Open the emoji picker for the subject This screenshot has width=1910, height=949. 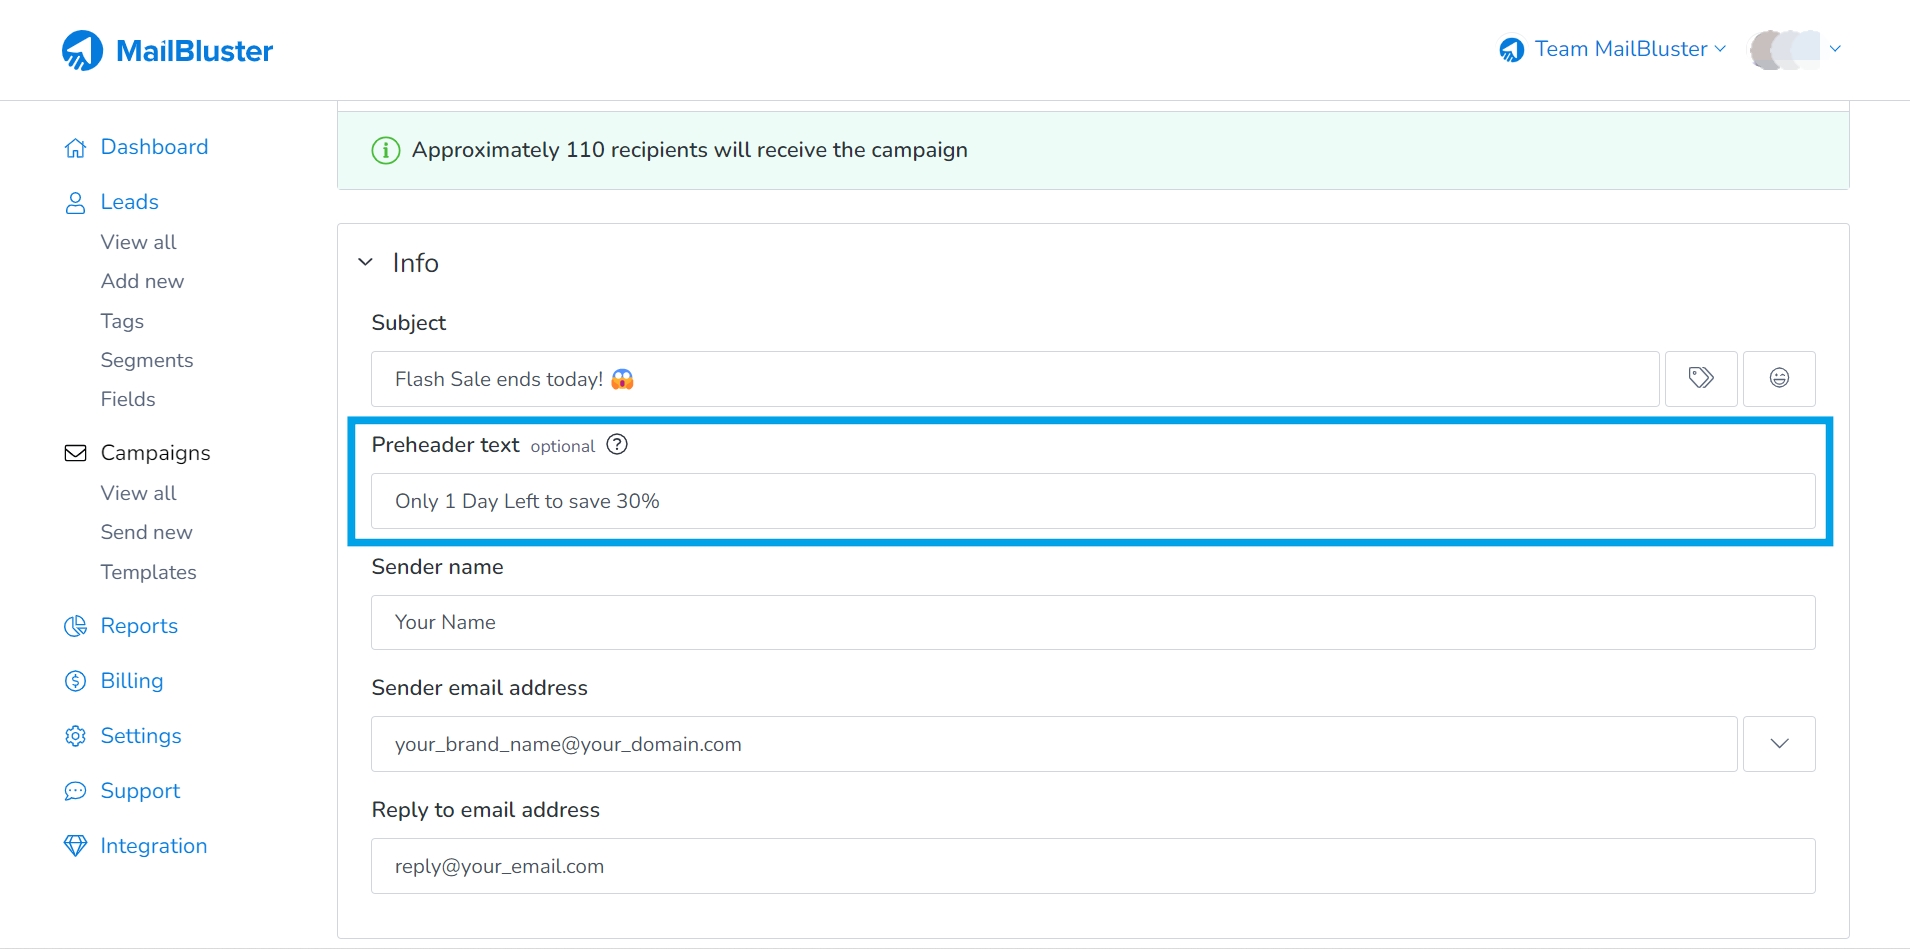tap(1779, 378)
